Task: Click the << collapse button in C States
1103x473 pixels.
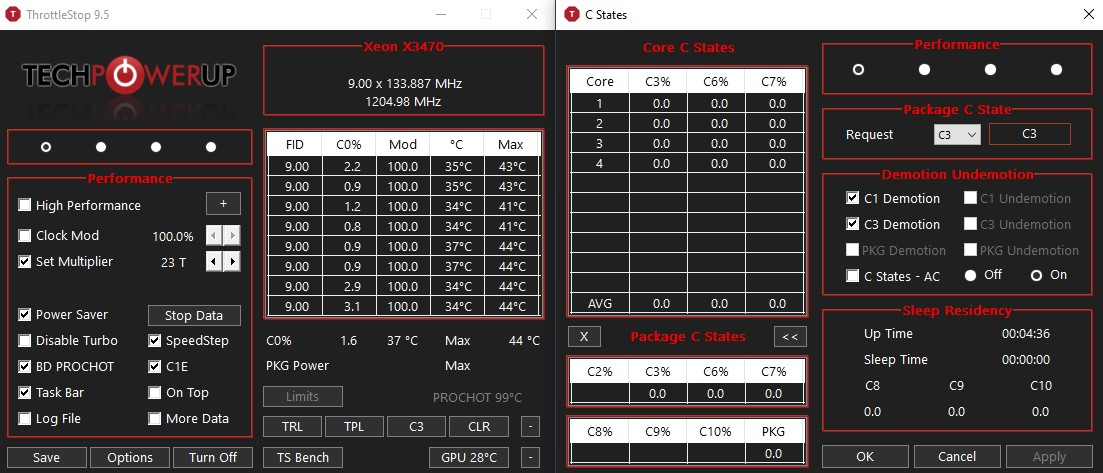Action: pyautogui.click(x=790, y=336)
